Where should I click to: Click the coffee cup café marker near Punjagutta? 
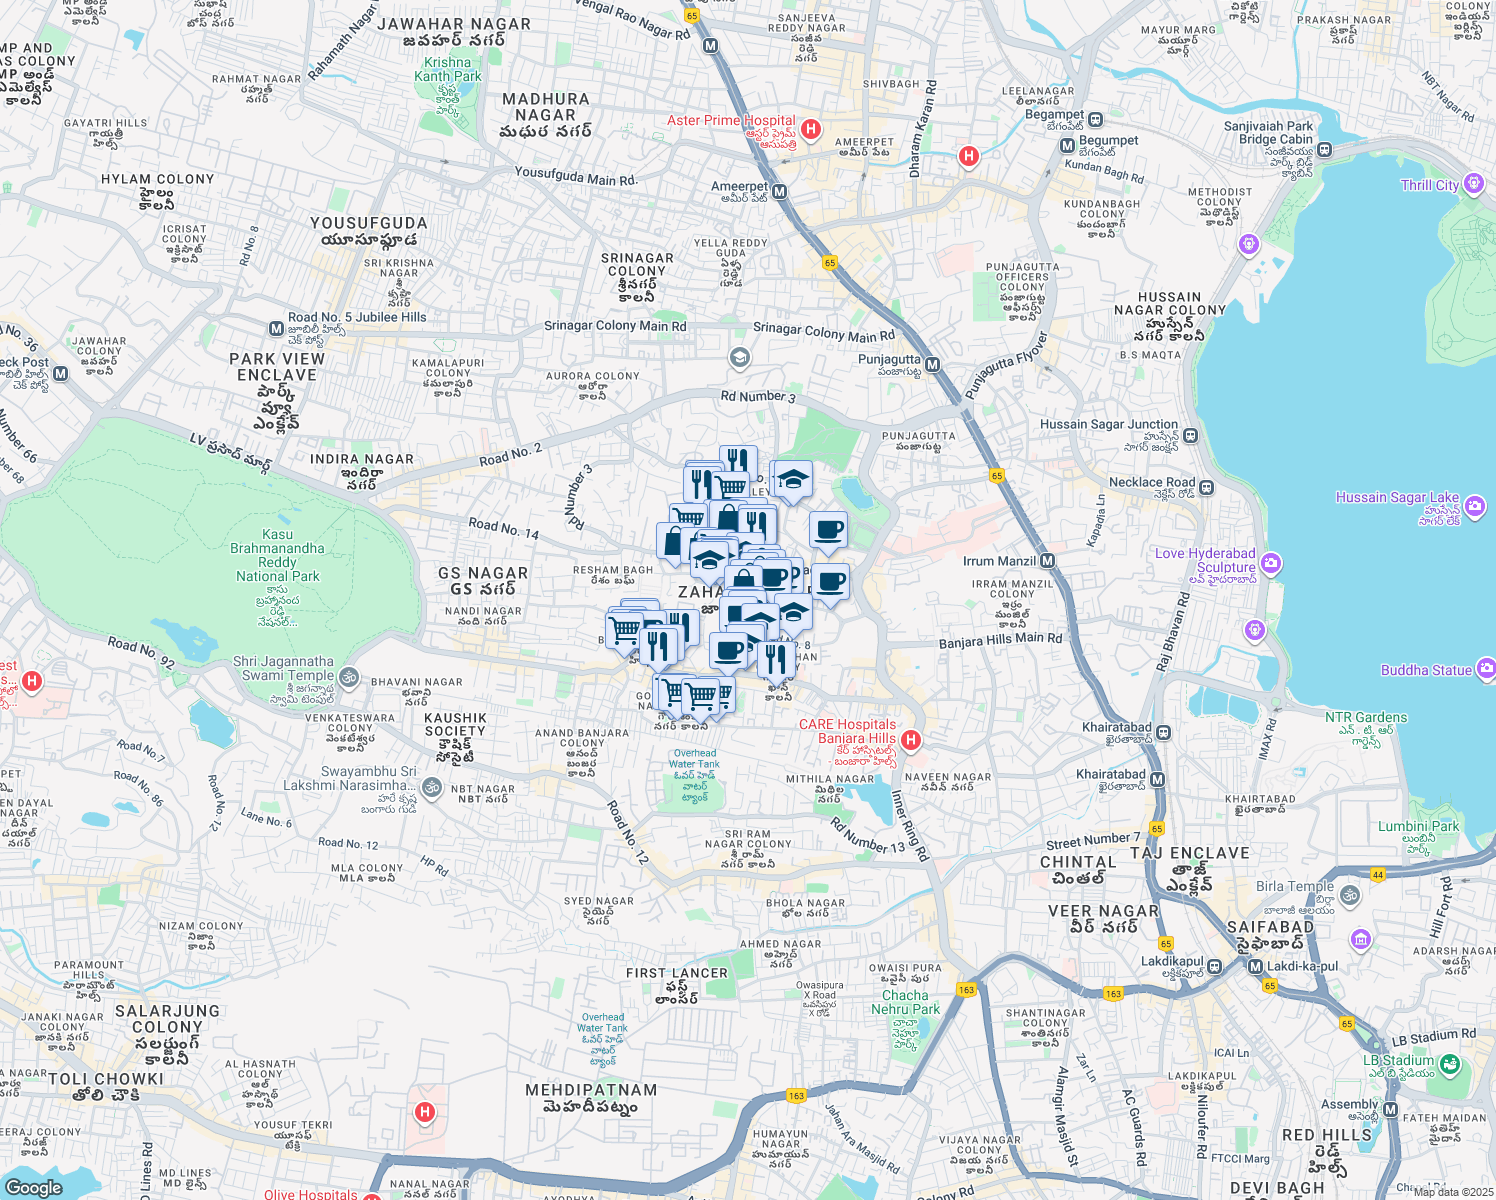pos(829,531)
